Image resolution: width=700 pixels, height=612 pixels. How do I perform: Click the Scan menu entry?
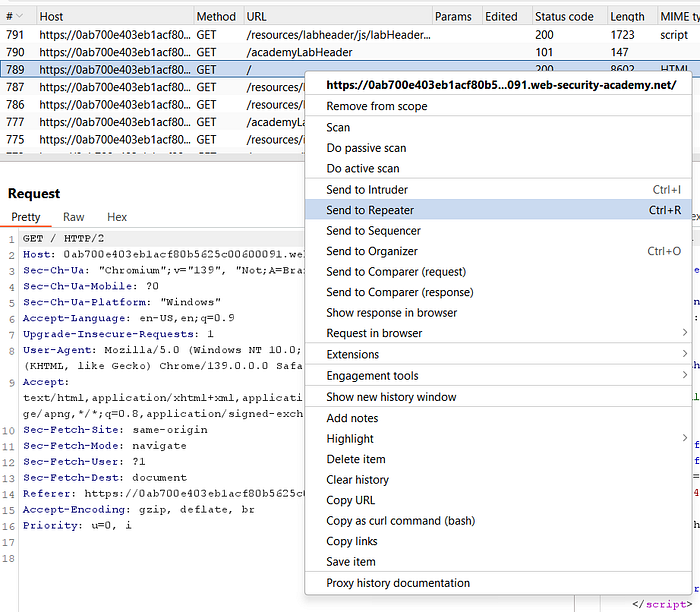tap(498, 128)
